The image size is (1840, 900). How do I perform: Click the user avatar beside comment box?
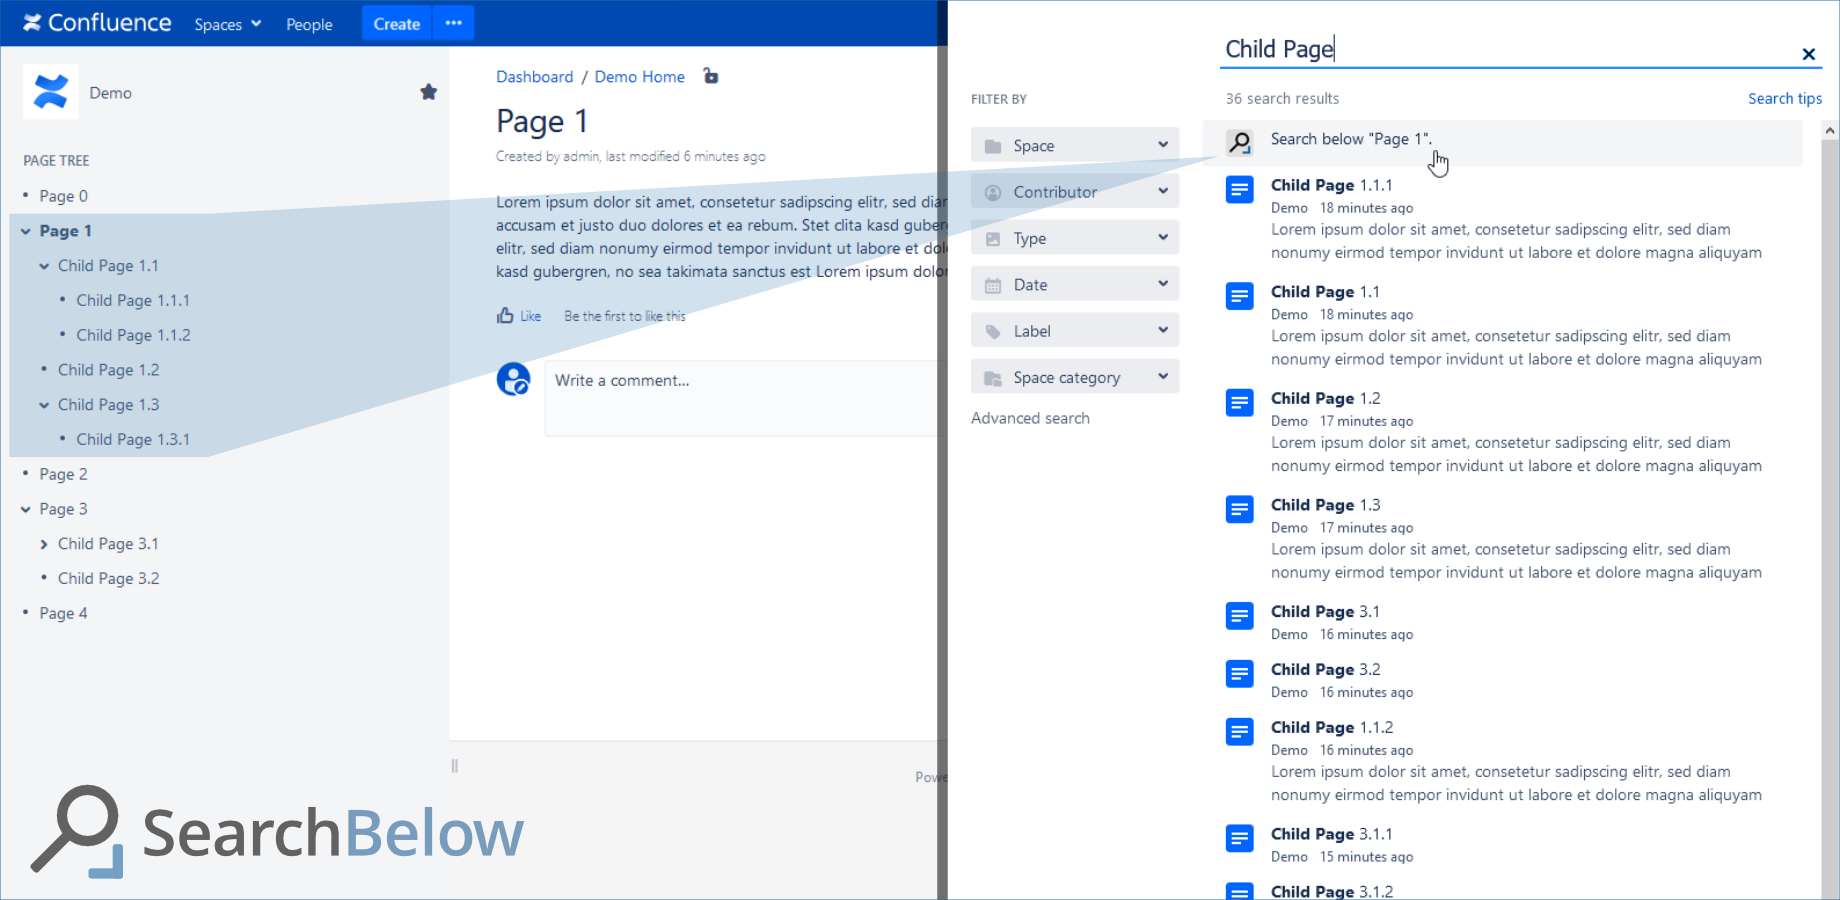514,379
